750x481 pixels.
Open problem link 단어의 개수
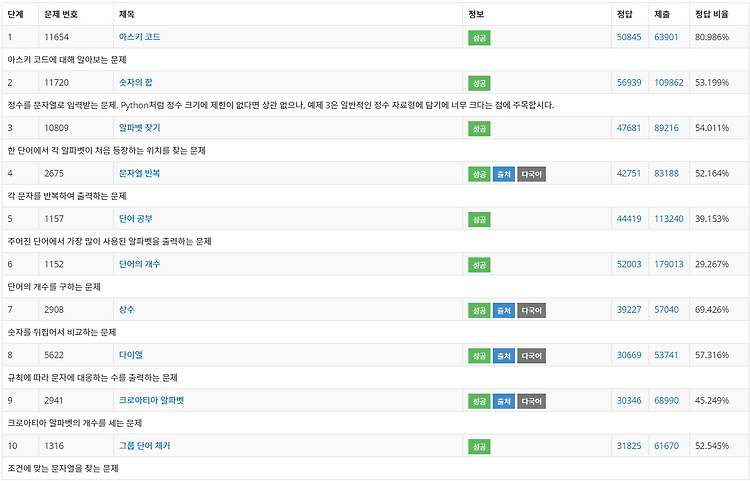[139, 264]
